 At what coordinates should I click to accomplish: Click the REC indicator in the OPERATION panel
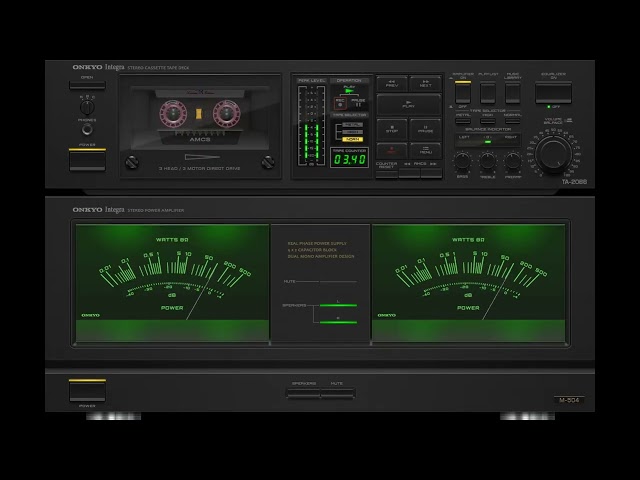(x=340, y=103)
